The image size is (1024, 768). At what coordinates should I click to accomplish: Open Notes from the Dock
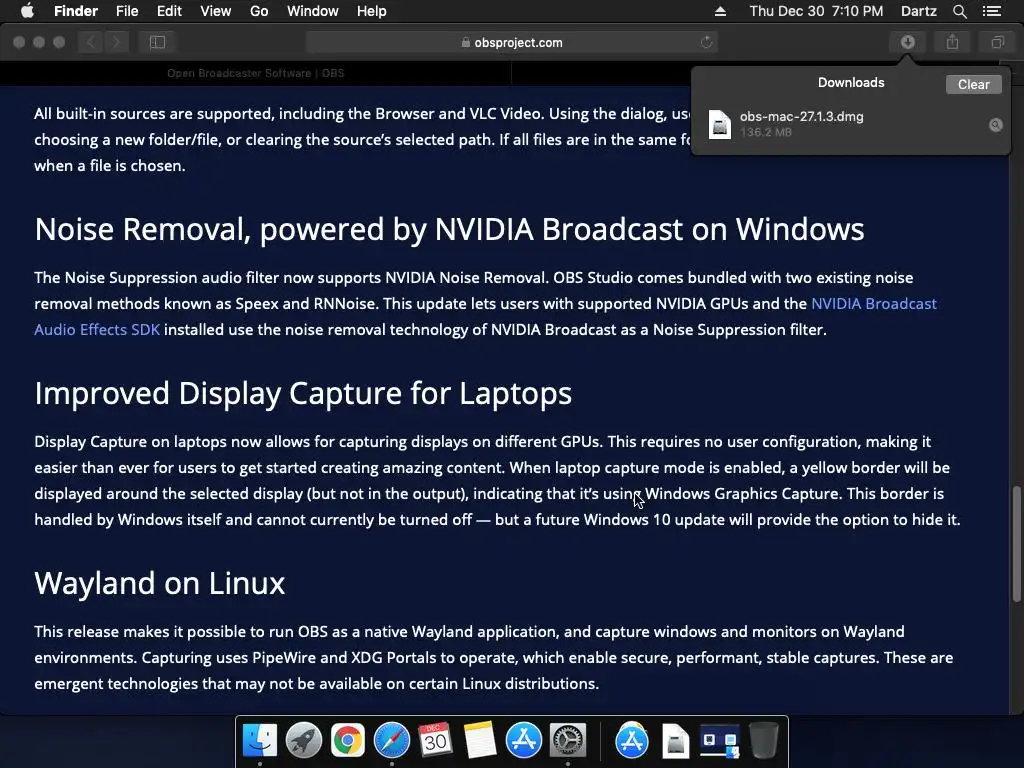click(x=480, y=740)
